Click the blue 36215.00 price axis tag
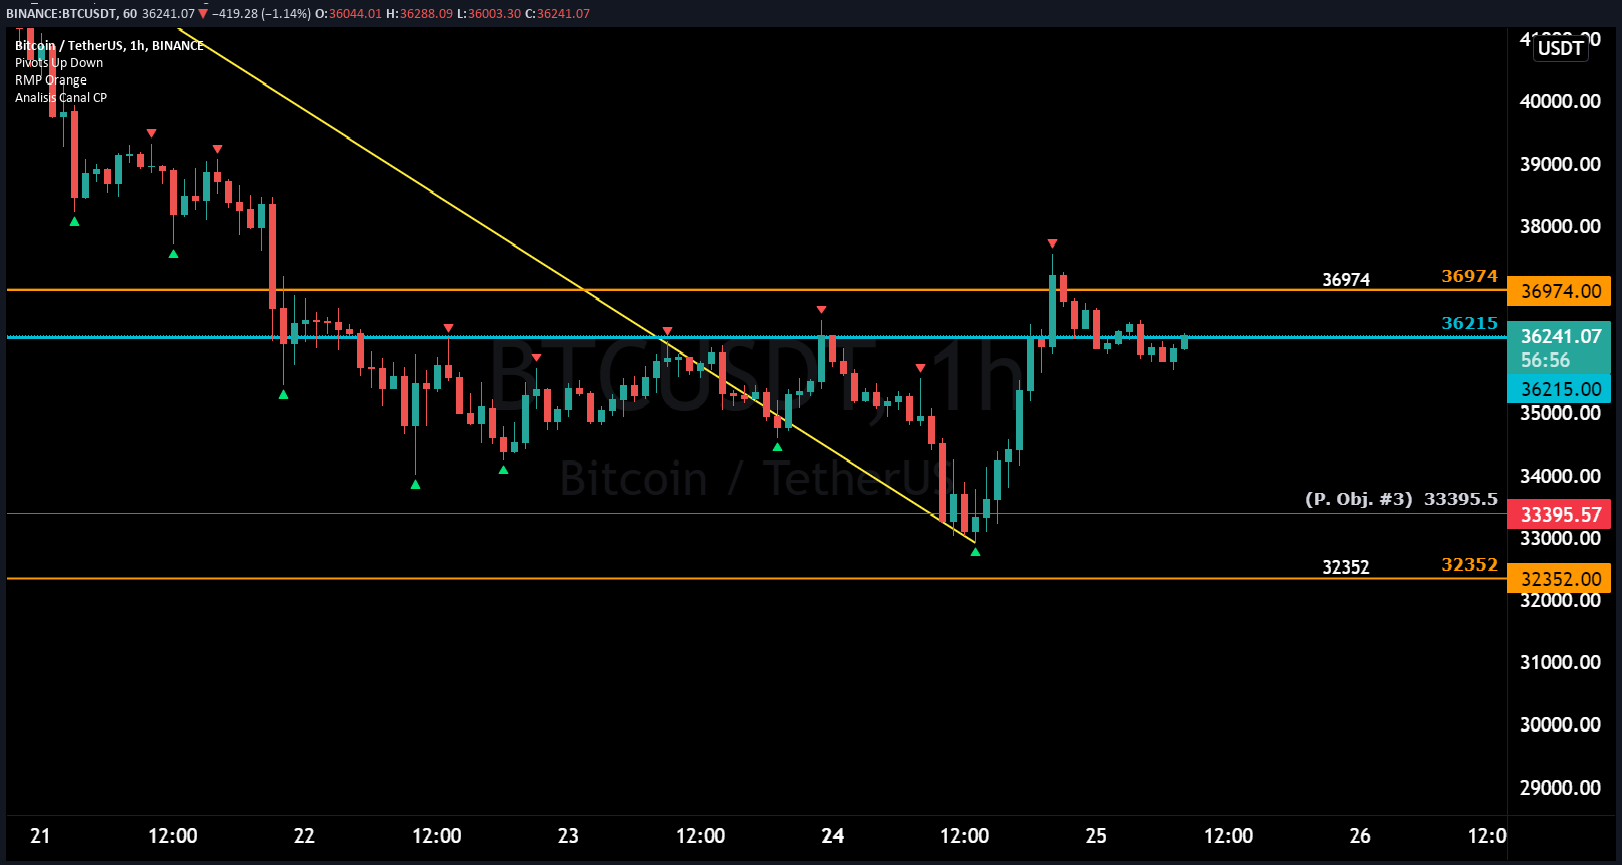 (1559, 389)
